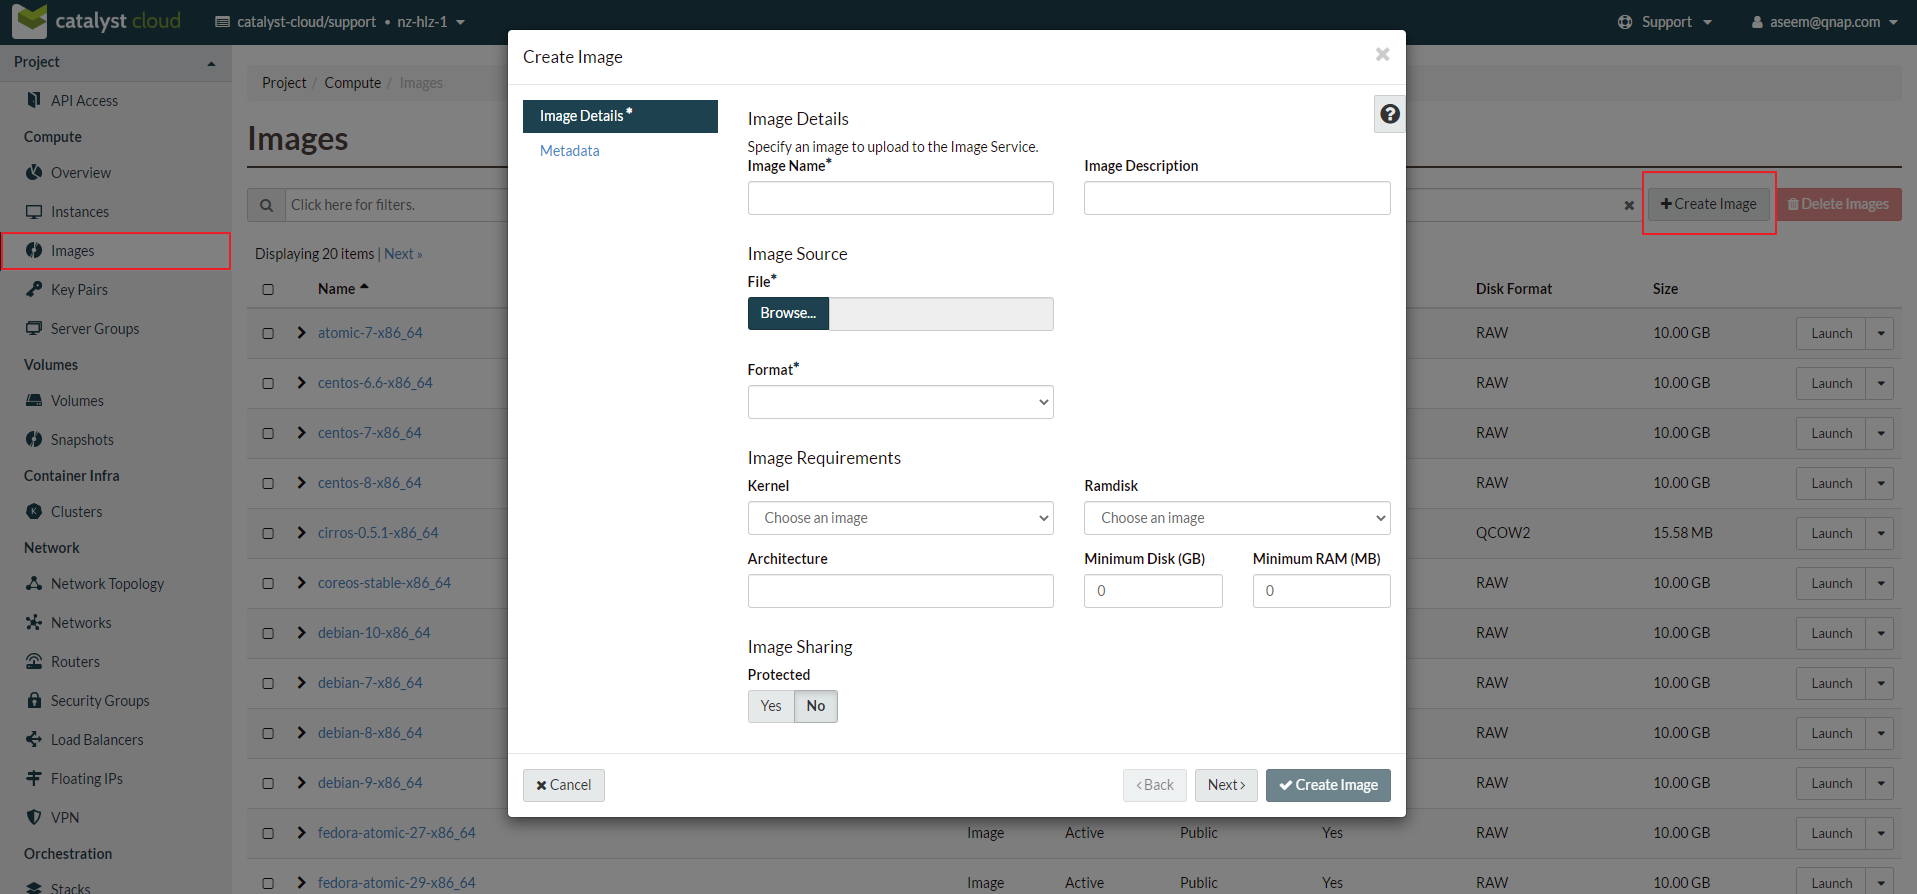This screenshot has height=894, width=1917.
Task: Expand the centos-7-x86_64 row details
Action: pyautogui.click(x=301, y=433)
